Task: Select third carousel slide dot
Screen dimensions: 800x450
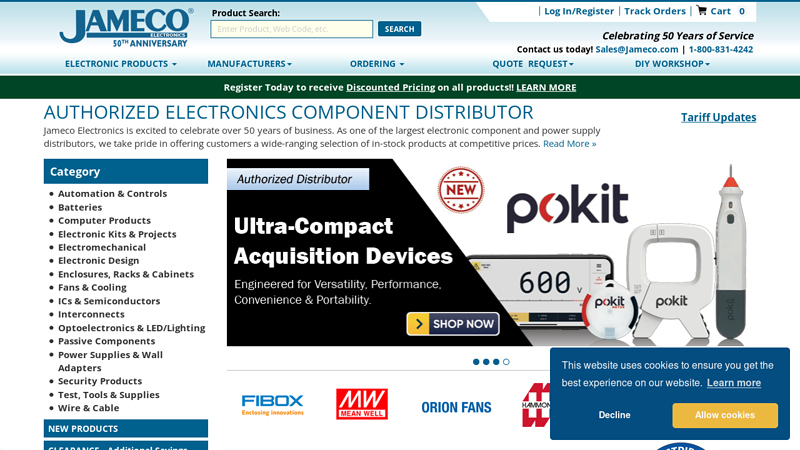Action: pos(496,362)
